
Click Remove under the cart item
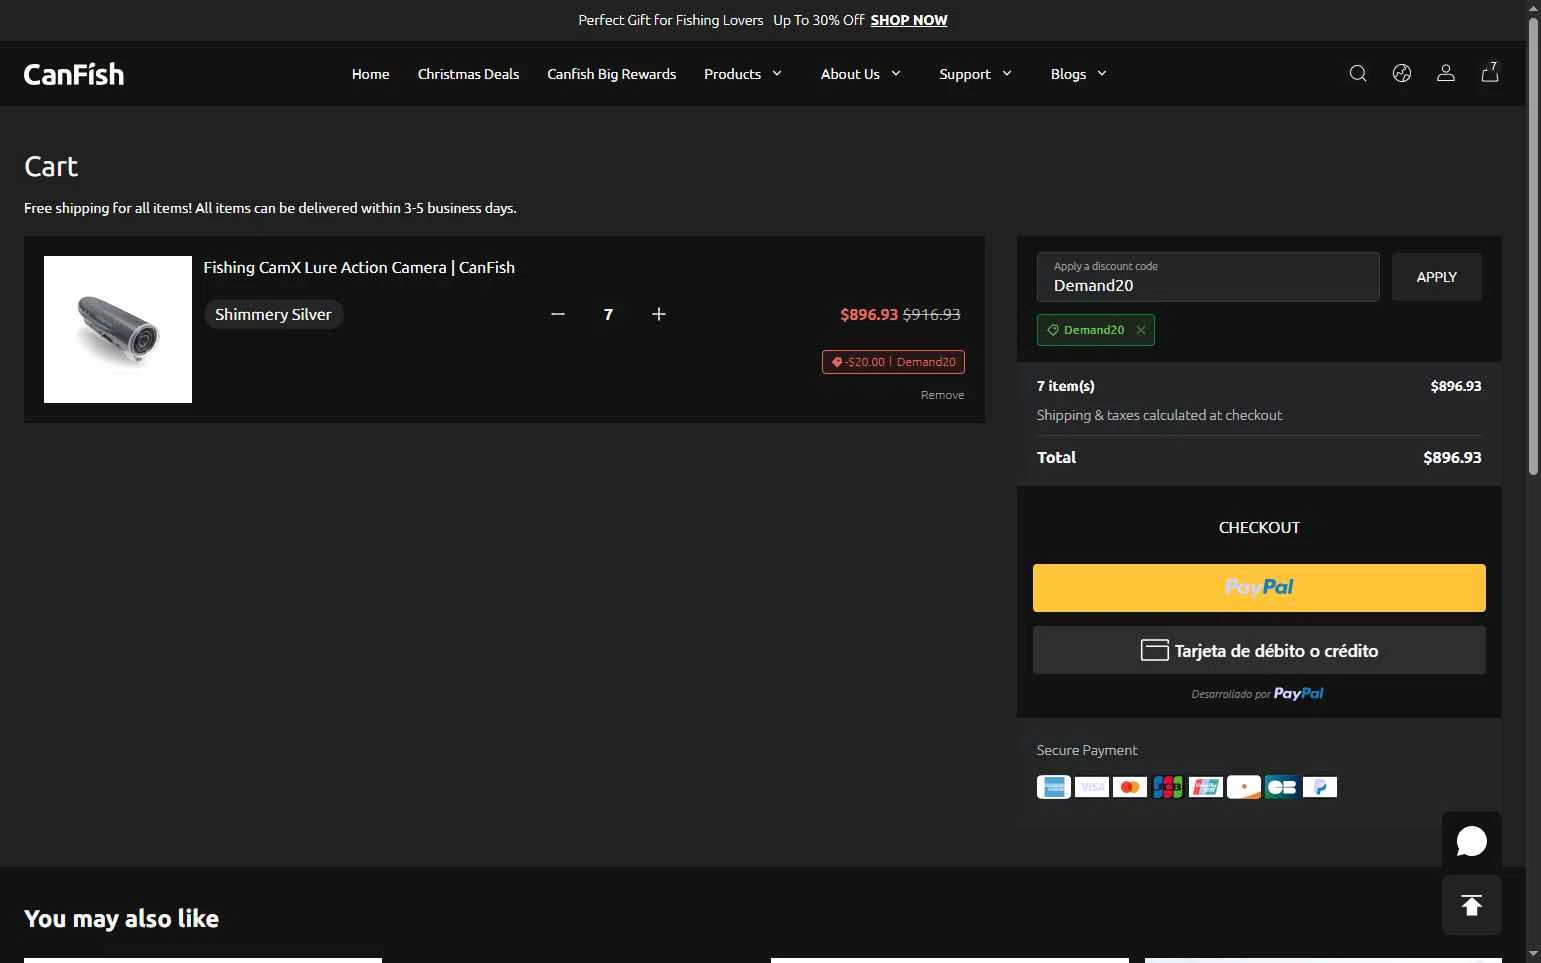942,395
